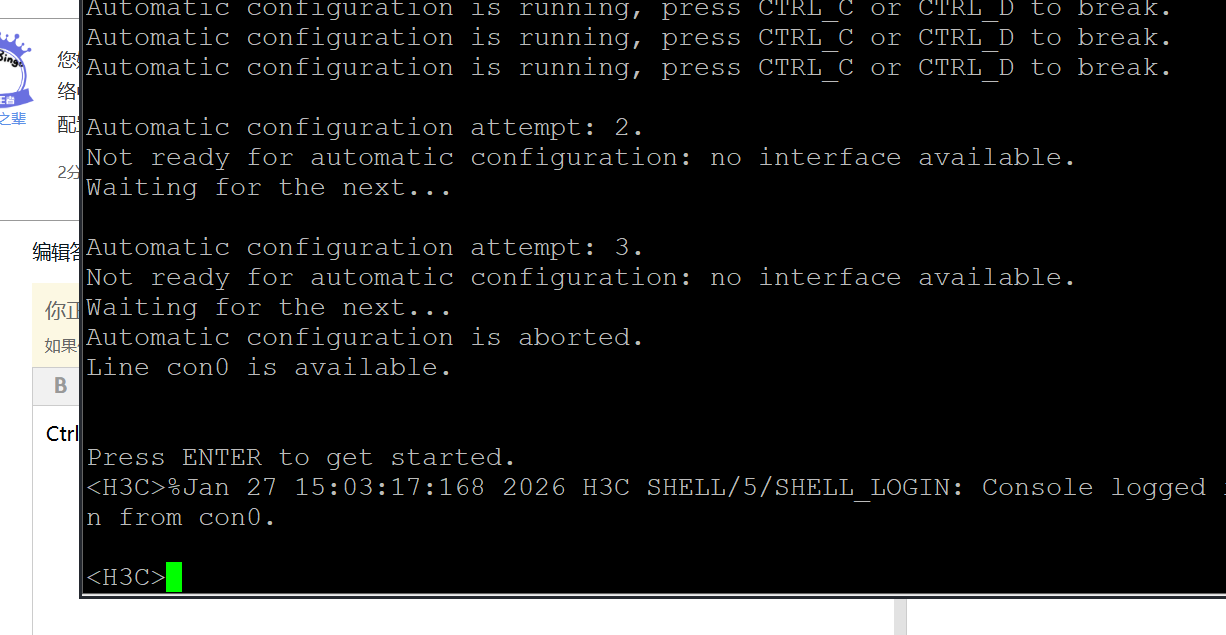Click the 'Automatic configuration attempt: 2.' line
1226x635 pixels.
tap(365, 128)
